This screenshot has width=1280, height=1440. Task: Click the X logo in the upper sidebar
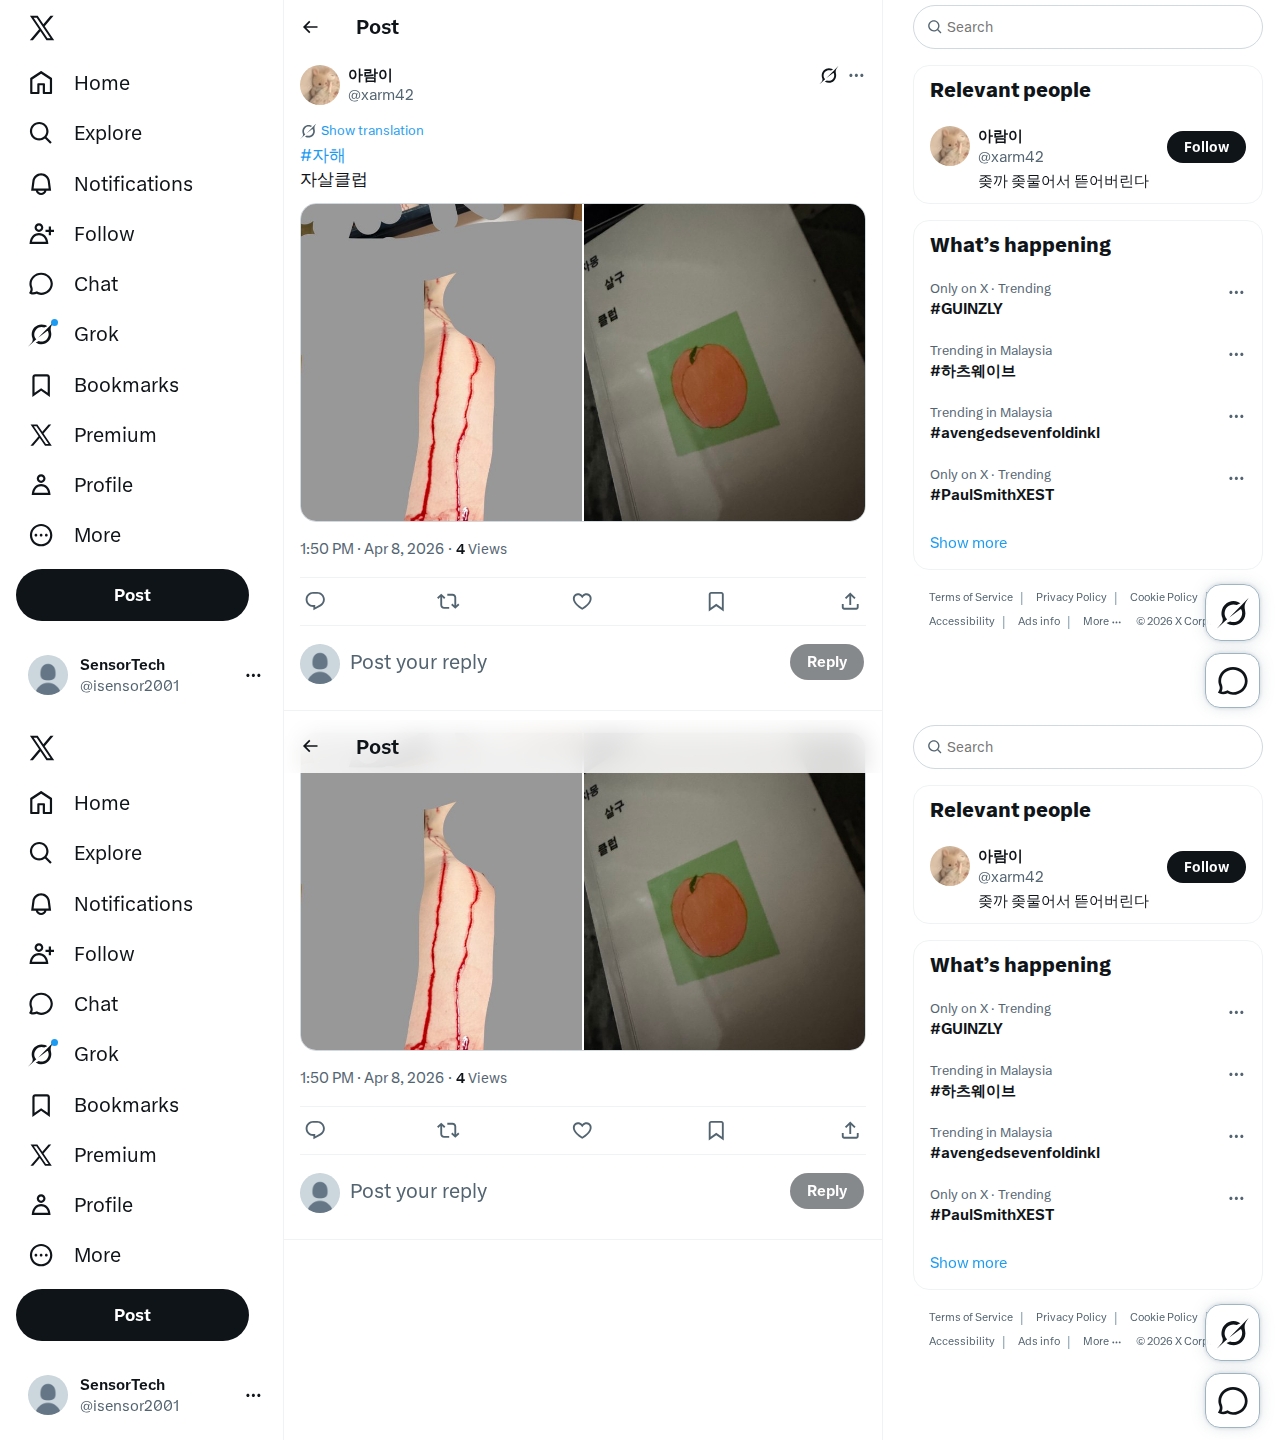[42, 28]
